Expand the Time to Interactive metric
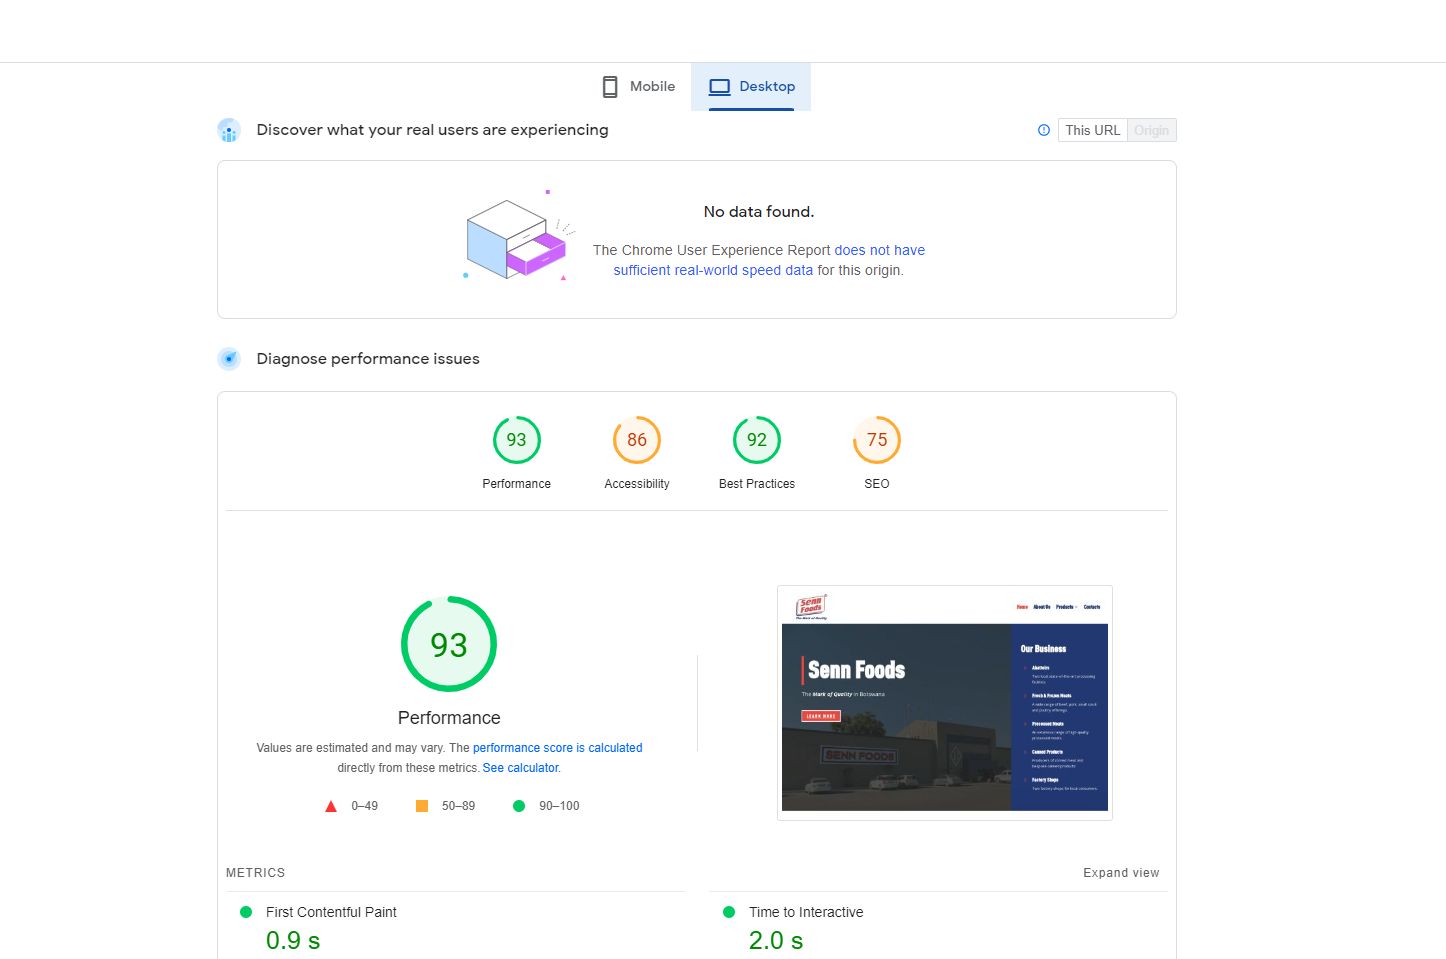The image size is (1446, 959). (x=805, y=912)
